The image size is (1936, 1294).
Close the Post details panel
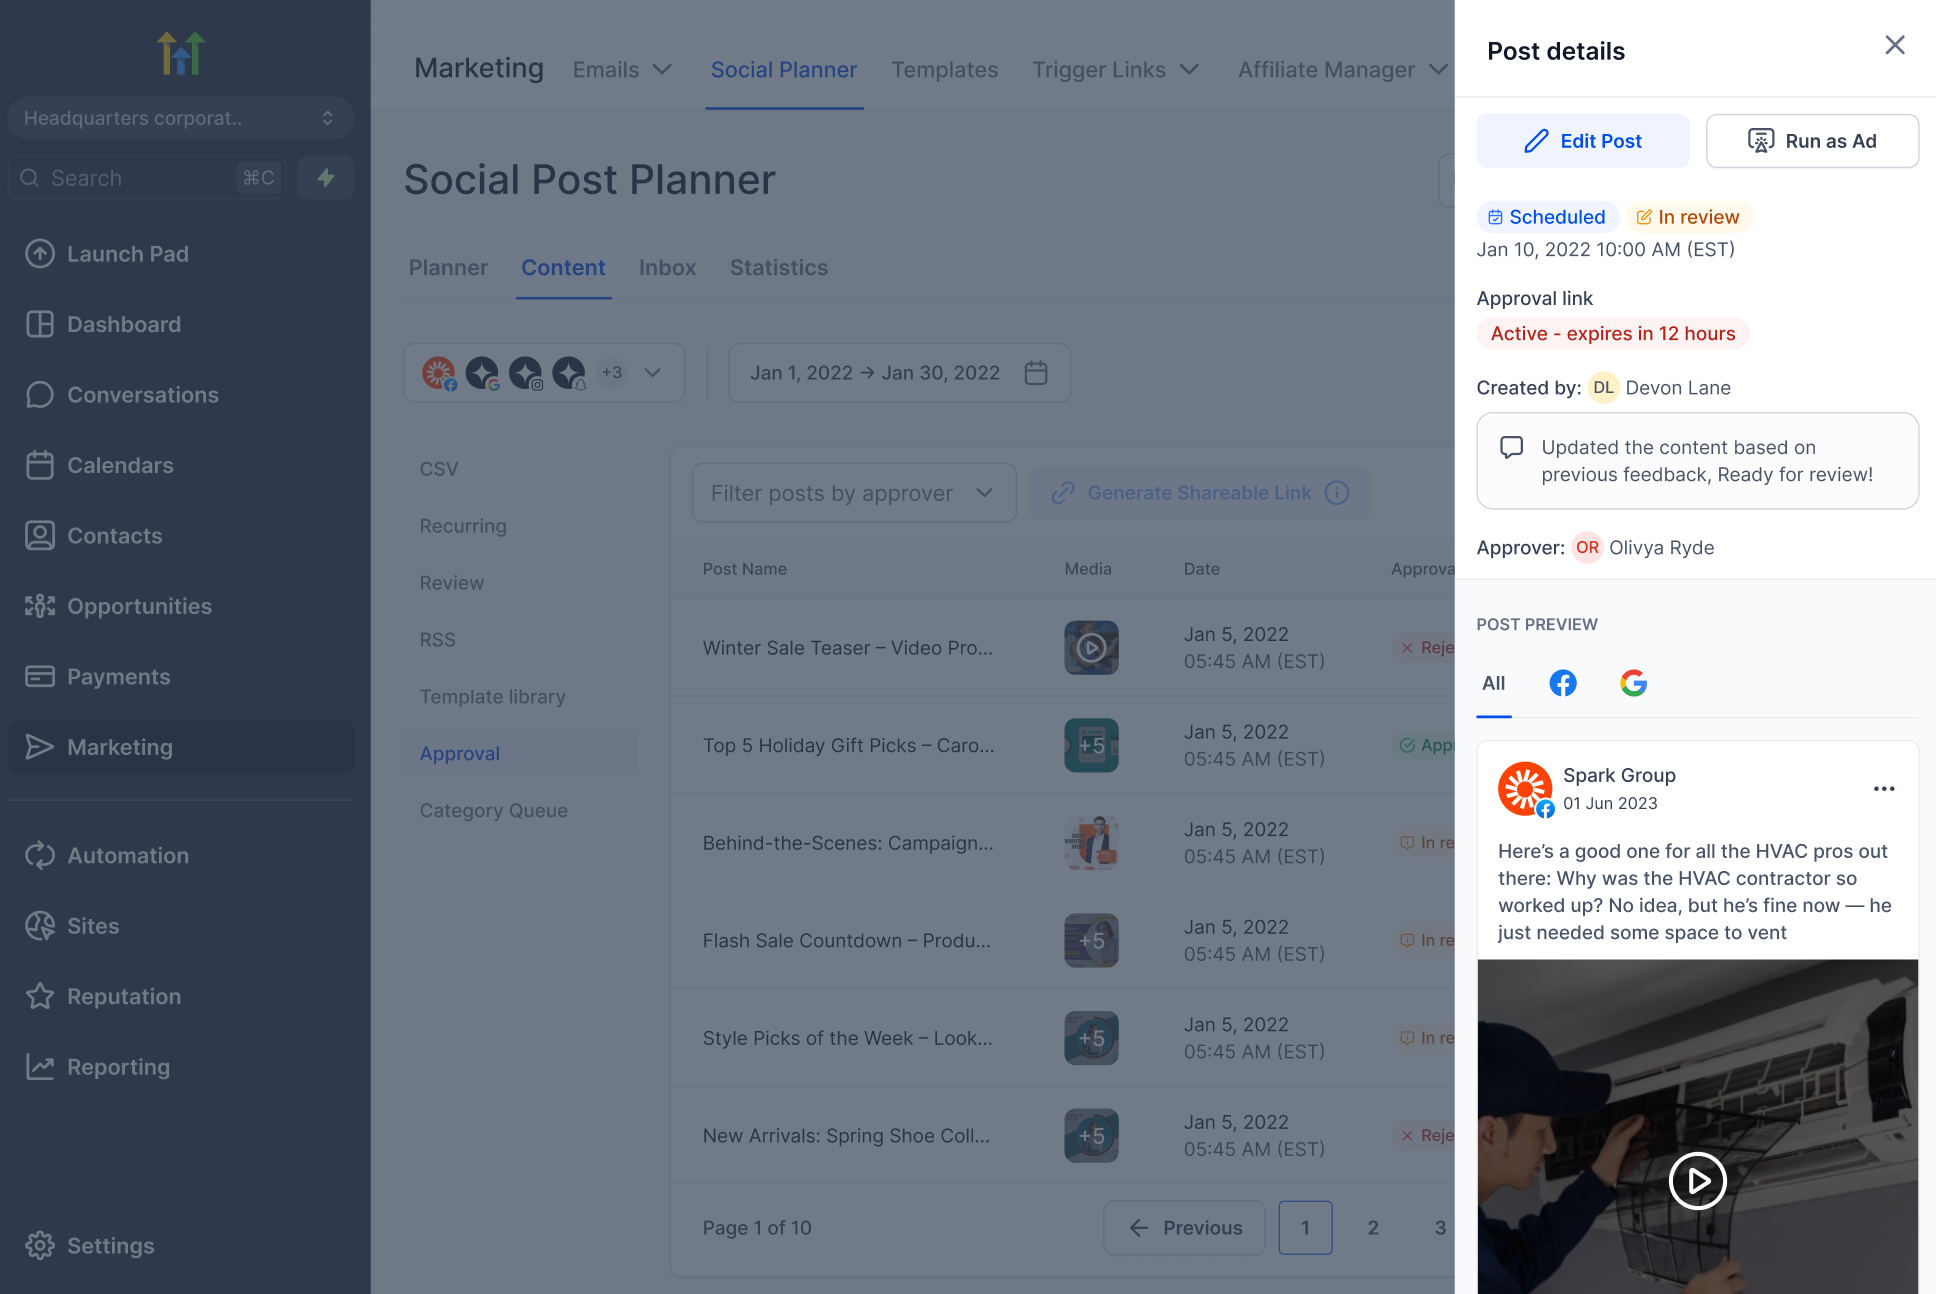[1894, 45]
